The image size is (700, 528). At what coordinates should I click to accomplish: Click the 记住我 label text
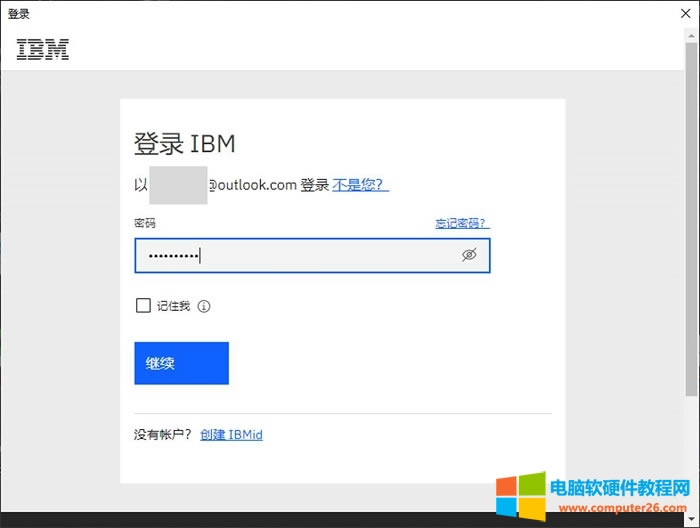click(173, 306)
